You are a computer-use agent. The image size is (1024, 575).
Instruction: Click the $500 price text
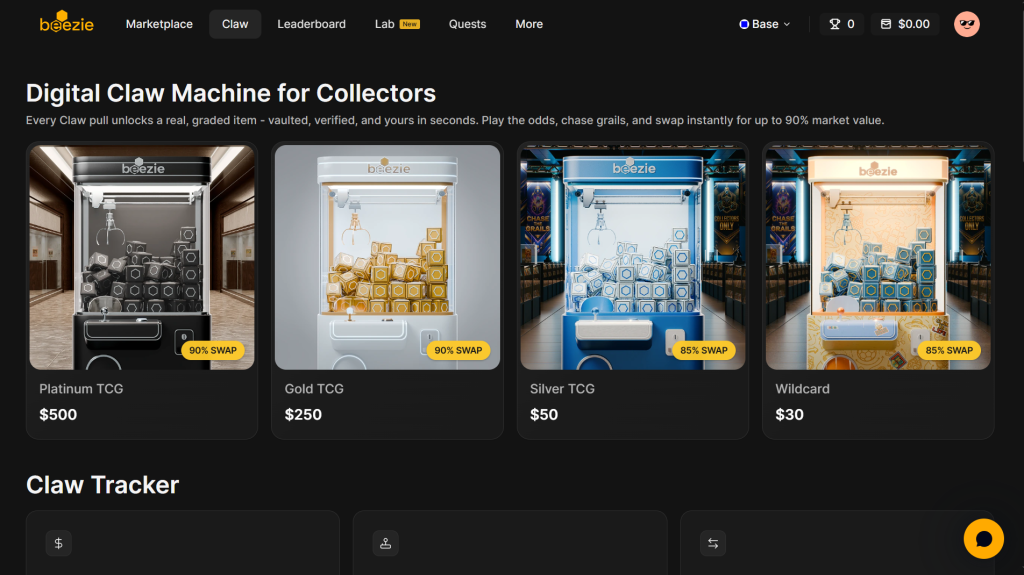click(x=58, y=414)
